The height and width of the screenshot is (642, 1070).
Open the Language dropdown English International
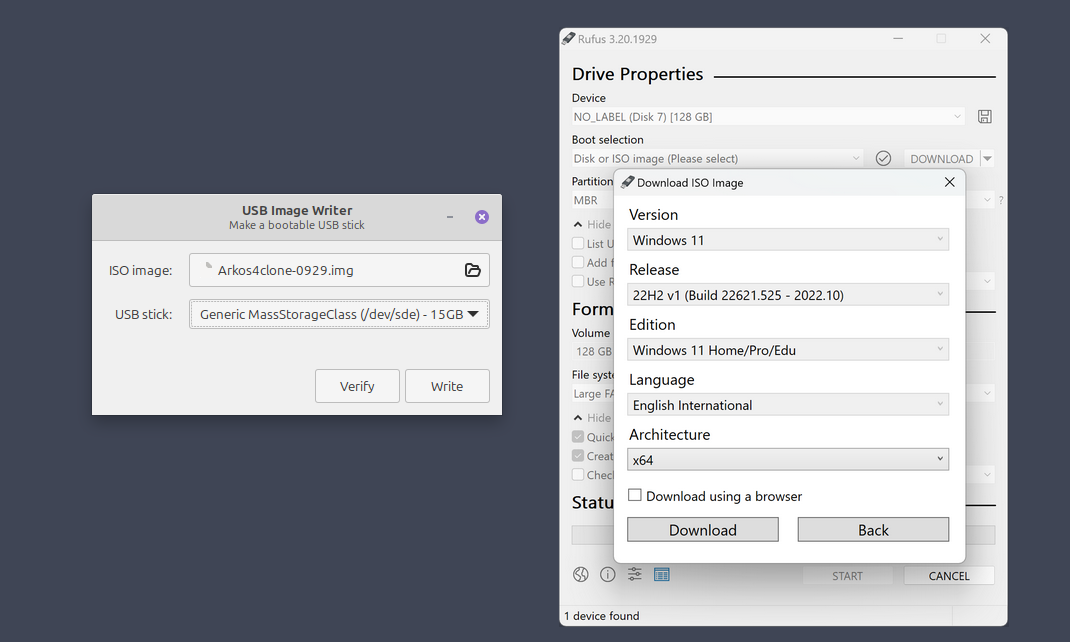788,405
